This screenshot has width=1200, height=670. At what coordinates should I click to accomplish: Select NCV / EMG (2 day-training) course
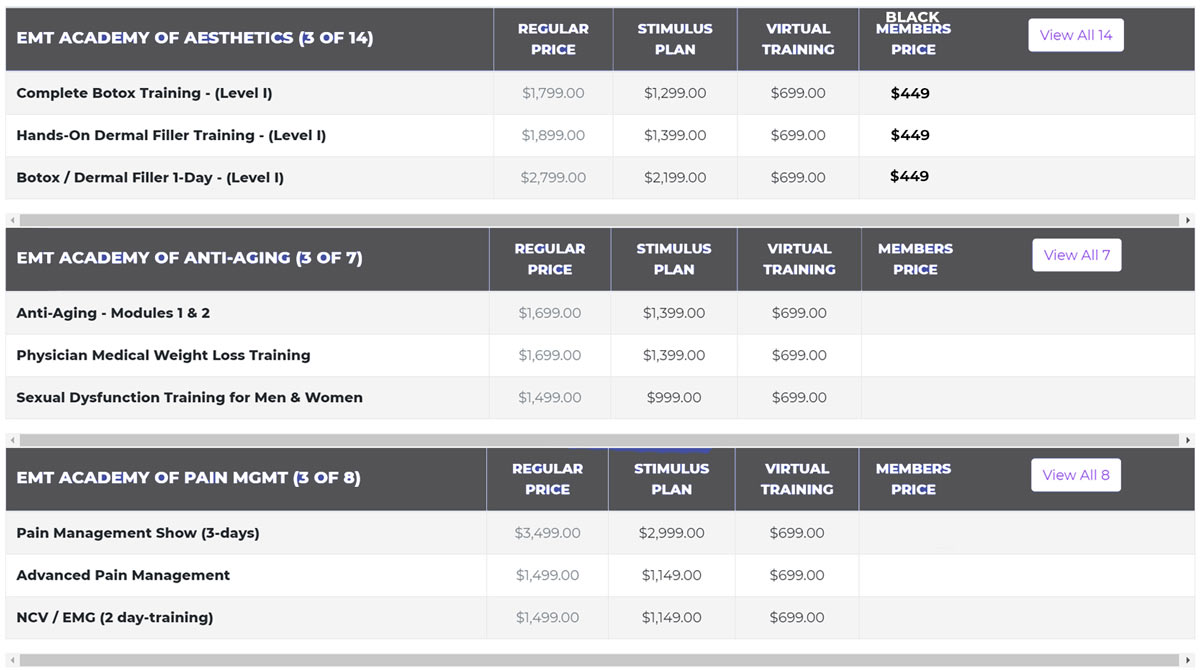115,617
